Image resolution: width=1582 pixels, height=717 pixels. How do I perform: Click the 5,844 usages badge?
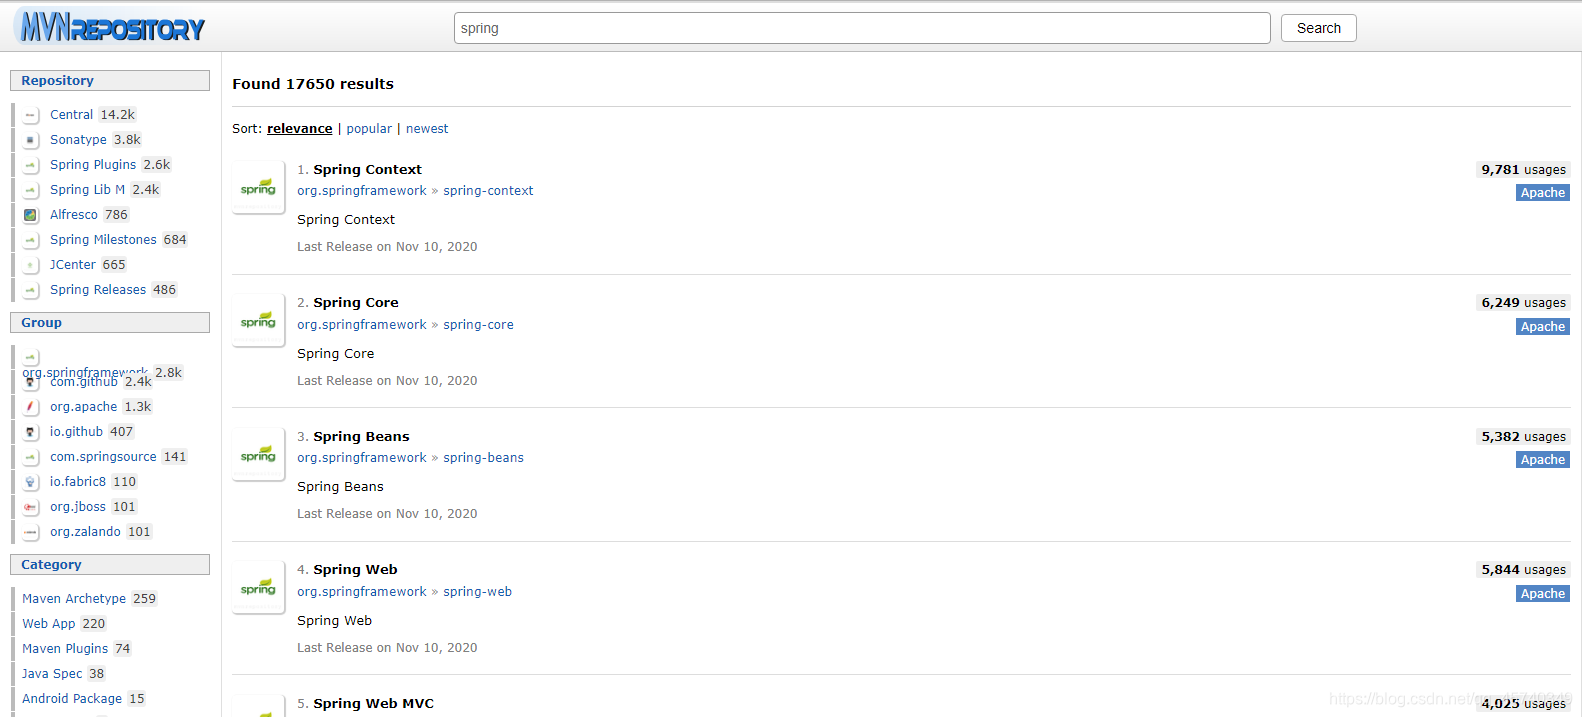(x=1523, y=570)
